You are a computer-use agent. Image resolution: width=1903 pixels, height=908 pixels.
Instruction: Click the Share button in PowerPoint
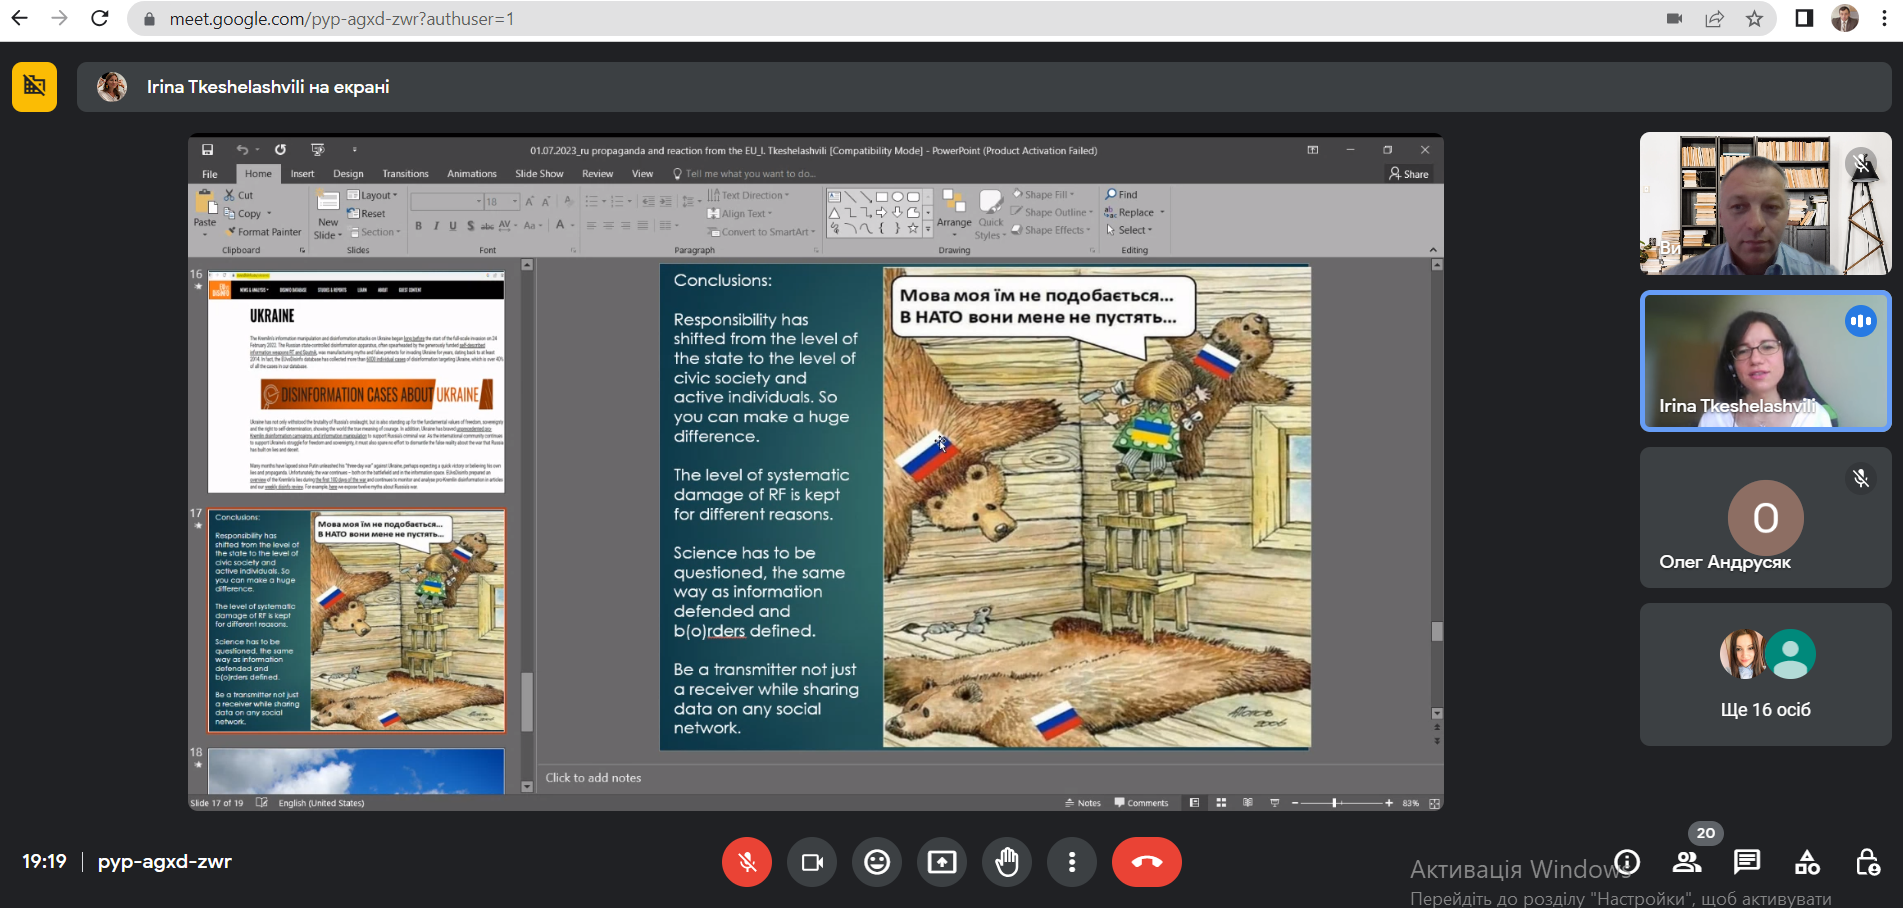pyautogui.click(x=1409, y=174)
